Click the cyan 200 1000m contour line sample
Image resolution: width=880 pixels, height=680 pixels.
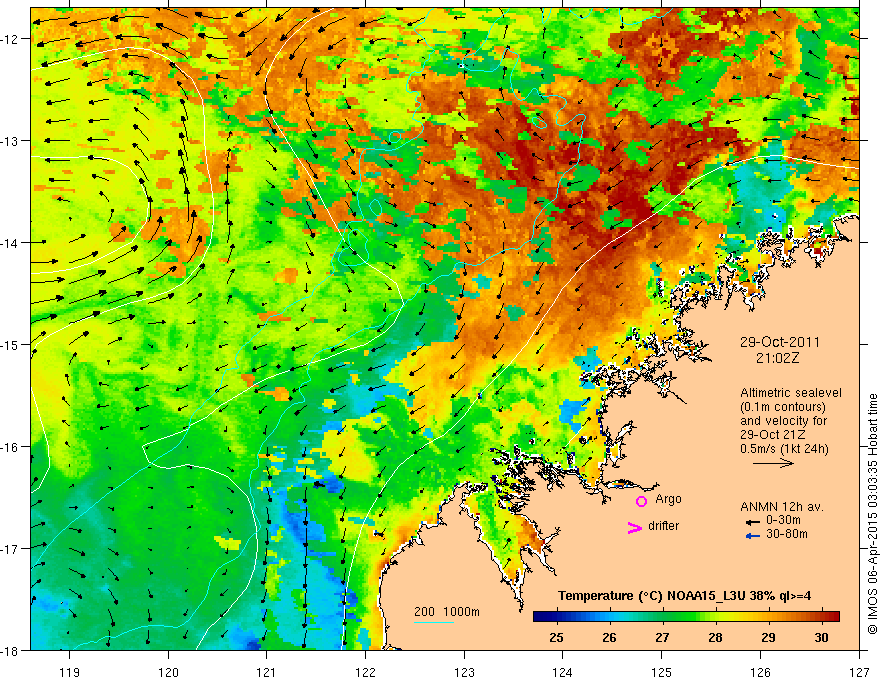click(434, 622)
